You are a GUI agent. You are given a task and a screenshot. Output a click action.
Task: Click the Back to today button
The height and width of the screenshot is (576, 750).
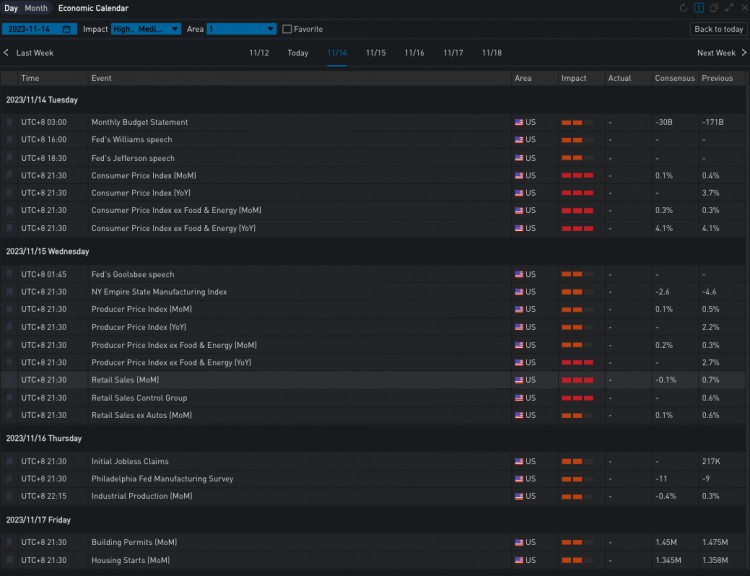(718, 30)
